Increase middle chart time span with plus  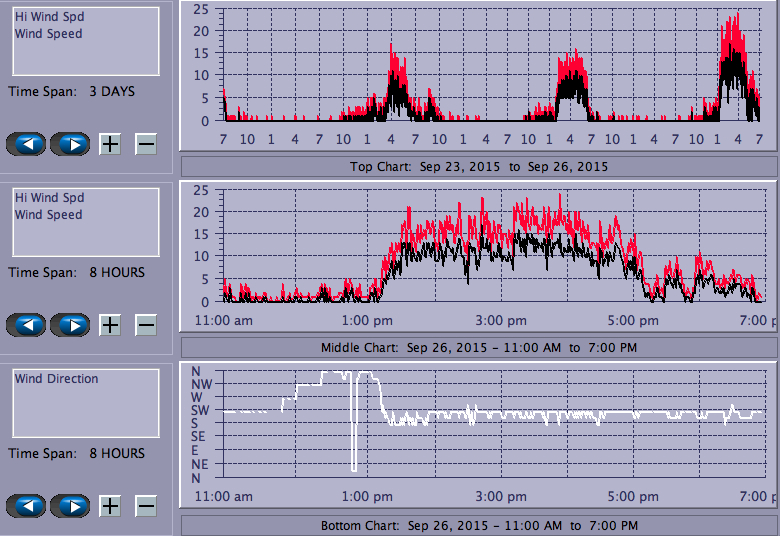[110, 325]
